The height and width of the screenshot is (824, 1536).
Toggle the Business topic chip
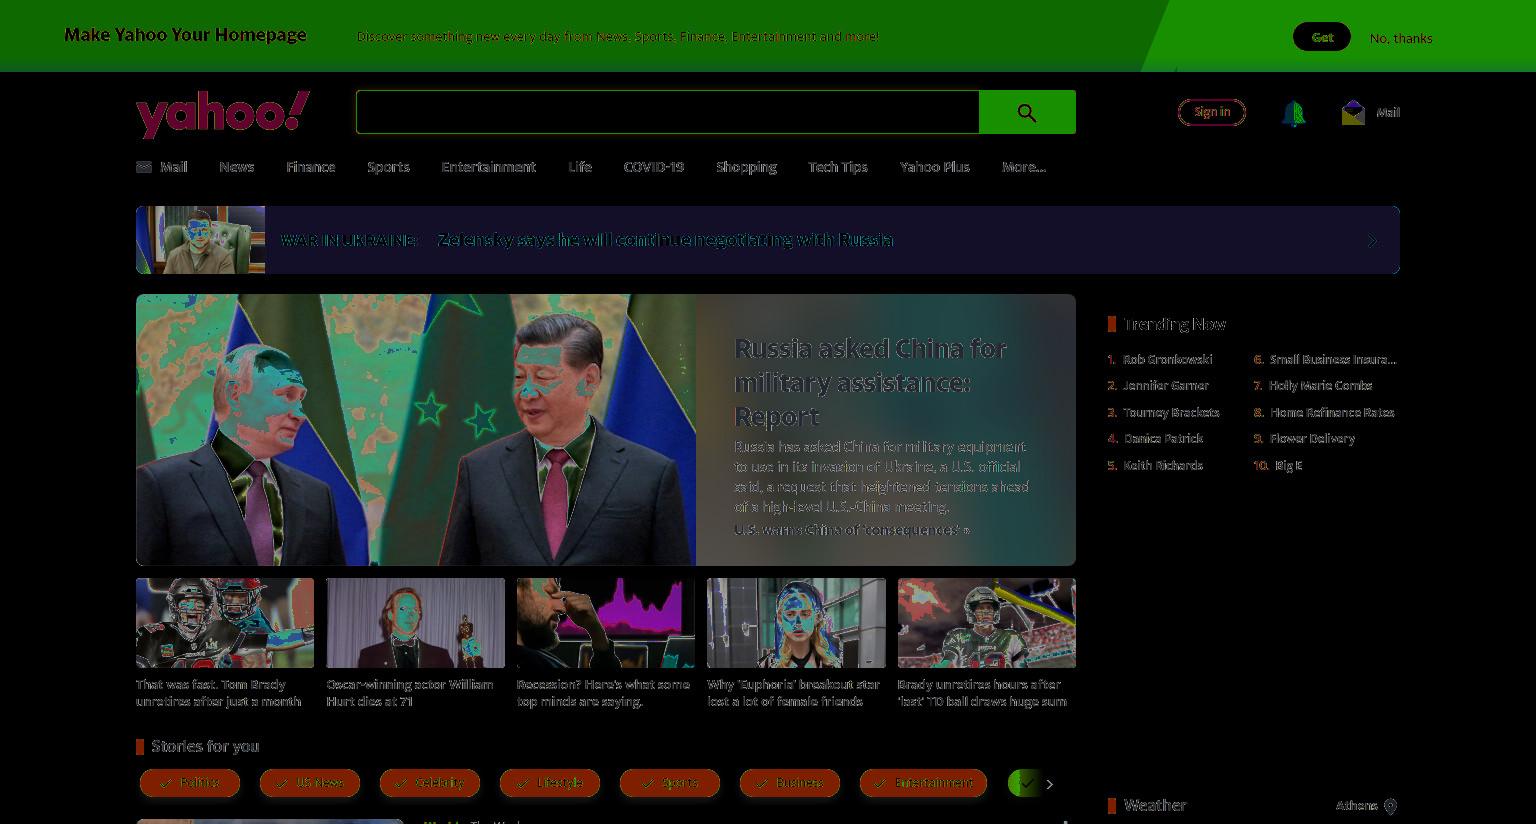790,783
